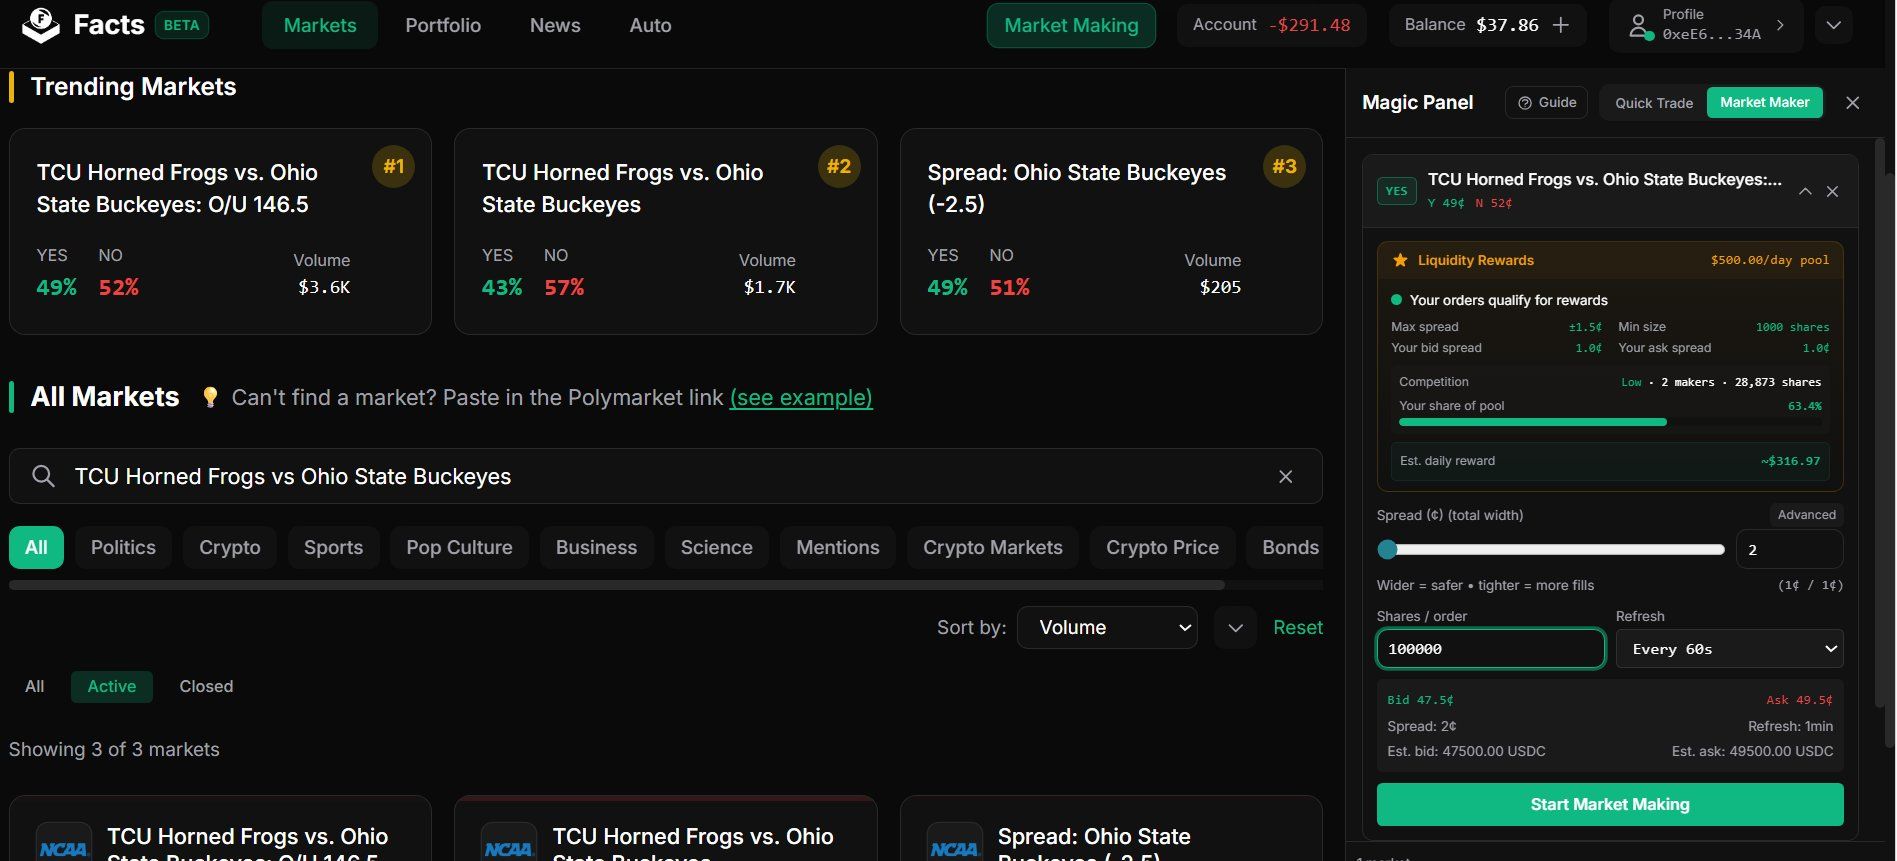Screen dimensions: 1897x861
Task: Click the Facts logo icon
Action: tap(41, 25)
